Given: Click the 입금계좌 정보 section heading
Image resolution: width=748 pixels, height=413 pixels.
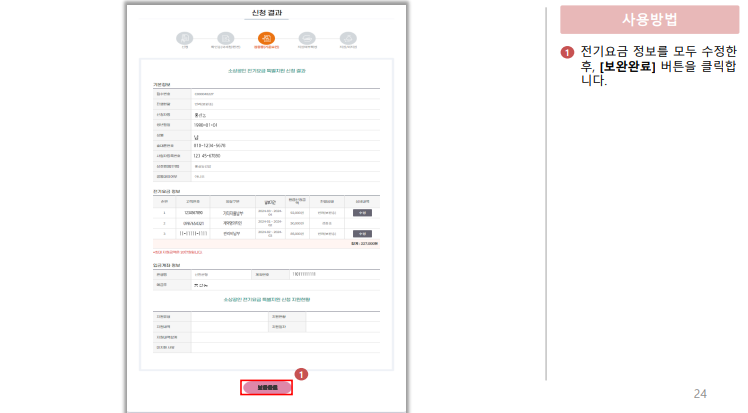Looking at the screenshot, I should (166, 265).
